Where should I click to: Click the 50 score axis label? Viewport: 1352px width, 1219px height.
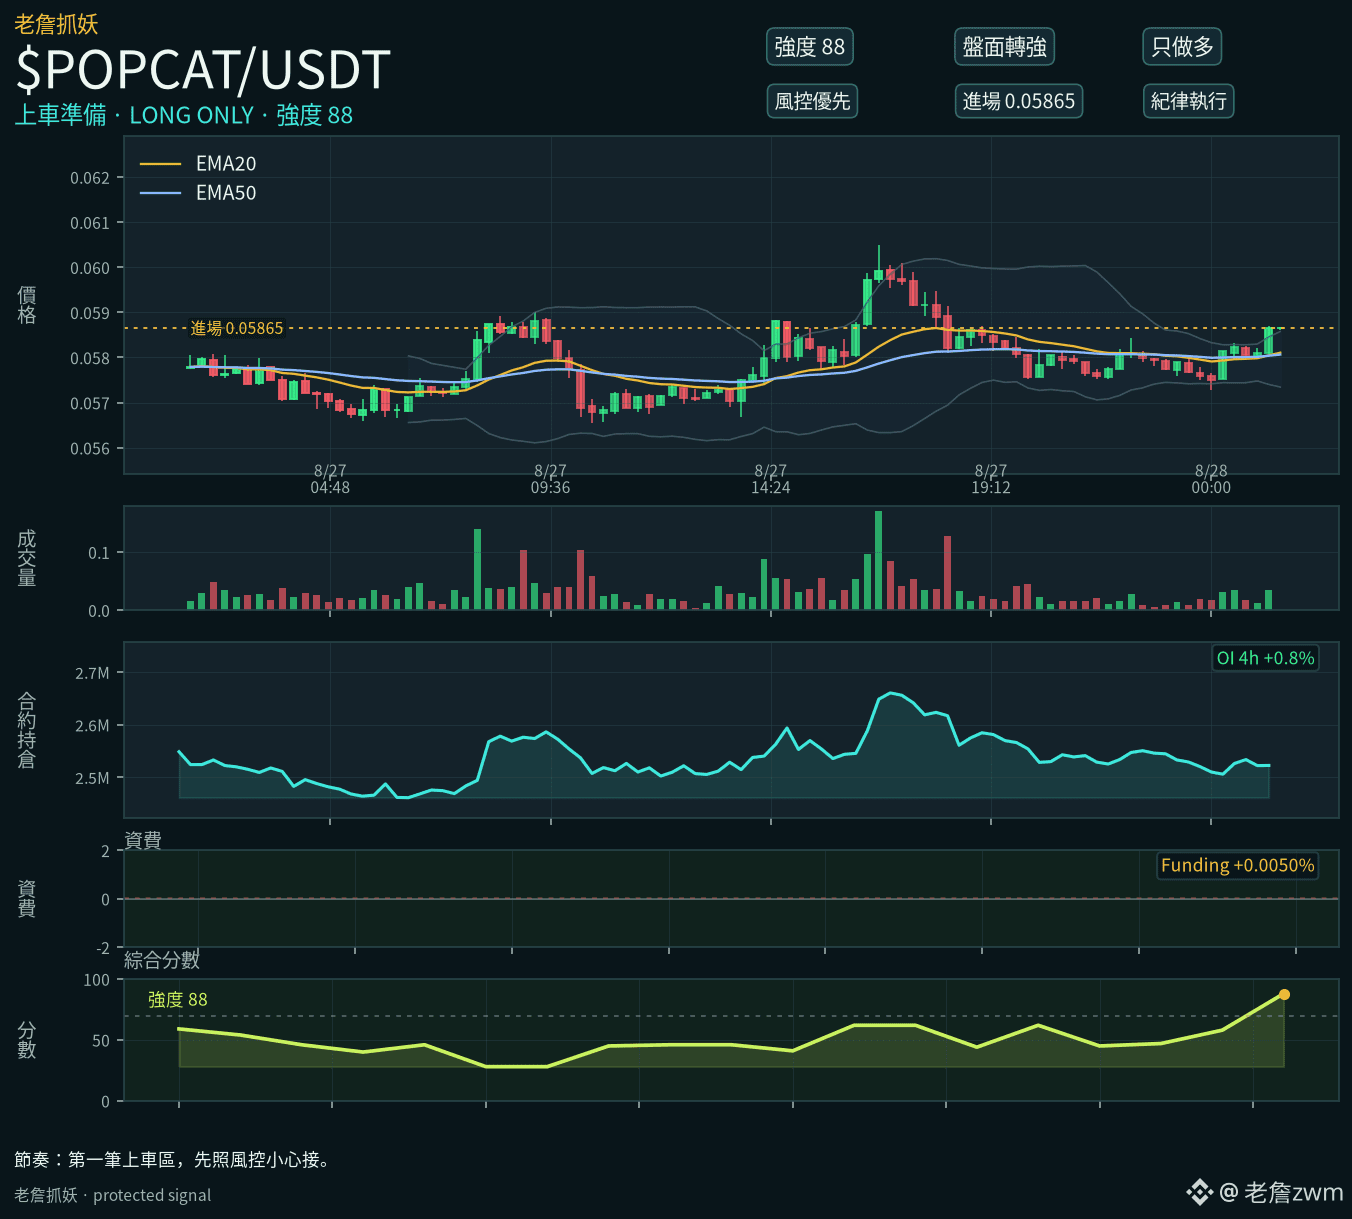click(101, 1041)
